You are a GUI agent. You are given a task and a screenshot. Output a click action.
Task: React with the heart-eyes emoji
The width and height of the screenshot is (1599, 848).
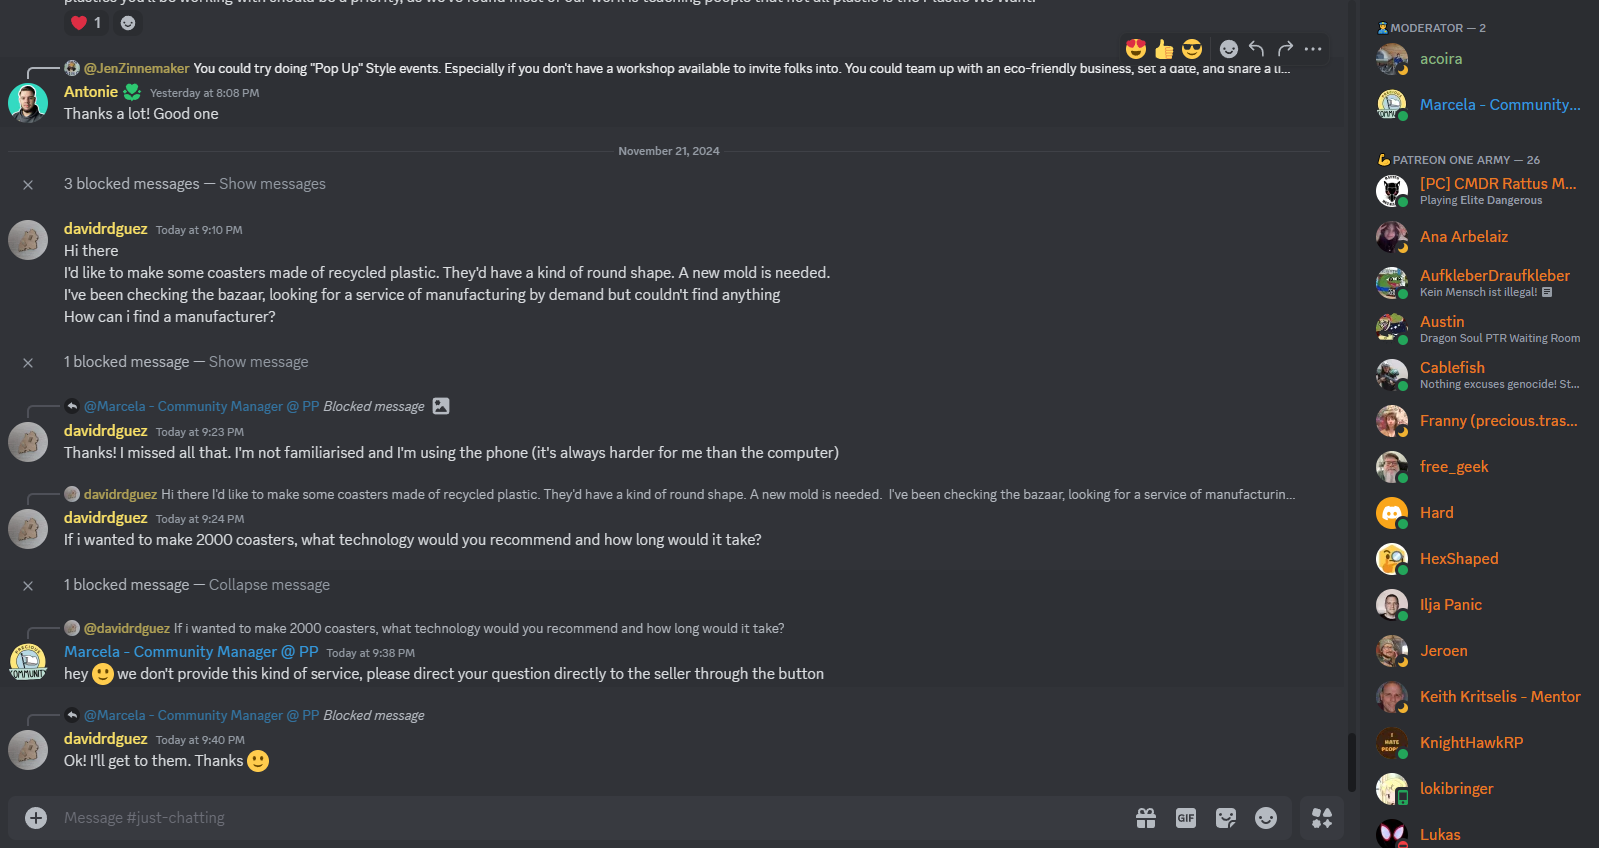1135,49
